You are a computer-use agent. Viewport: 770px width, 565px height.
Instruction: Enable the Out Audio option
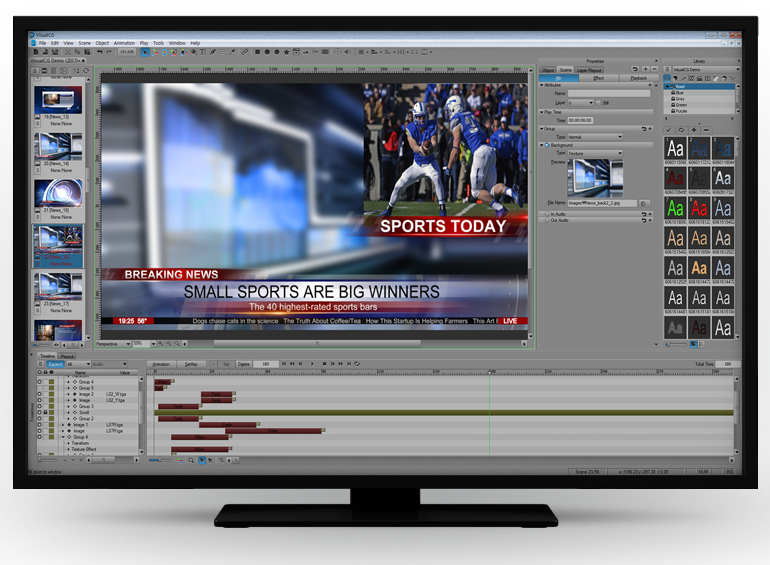pos(547,220)
